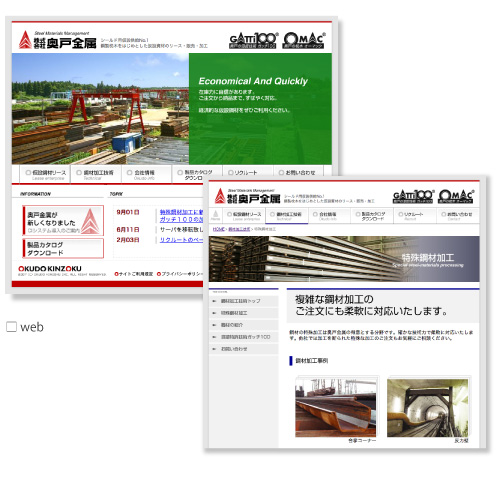Select 鋼材加工技術 tab on the front page
Viewport: 503px width, 482px height.
pos(287,216)
